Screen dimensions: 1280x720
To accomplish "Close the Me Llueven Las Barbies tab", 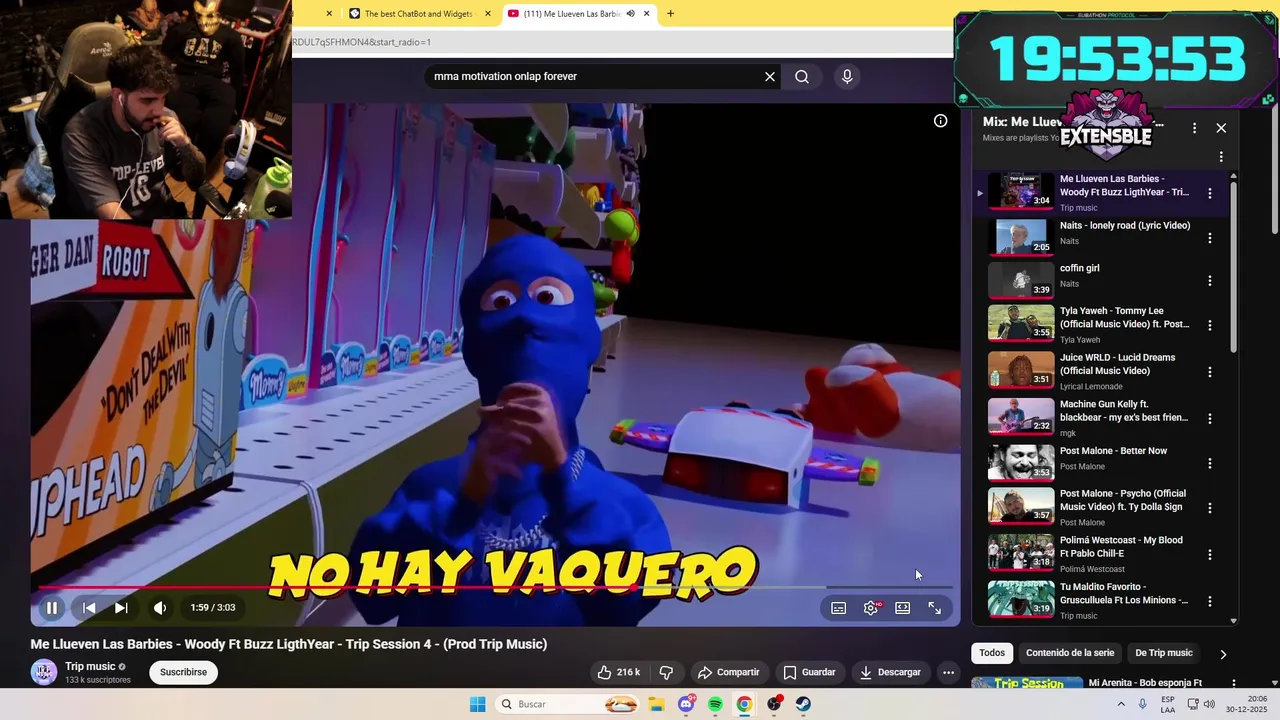I will tap(647, 14).
